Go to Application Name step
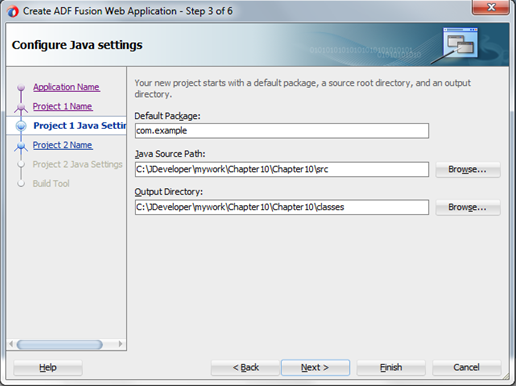Image resolution: width=516 pixels, height=386 pixels. pyautogui.click(x=66, y=87)
